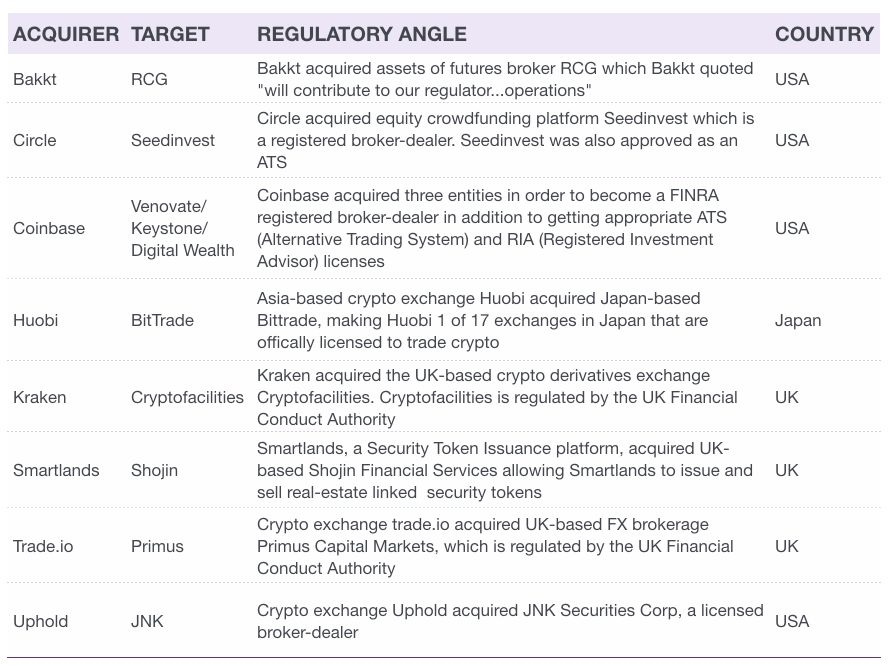This screenshot has width=888, height=666.
Task: Select the Venovate/Keystone/Digital Wealth target cell
Action: click(182, 228)
